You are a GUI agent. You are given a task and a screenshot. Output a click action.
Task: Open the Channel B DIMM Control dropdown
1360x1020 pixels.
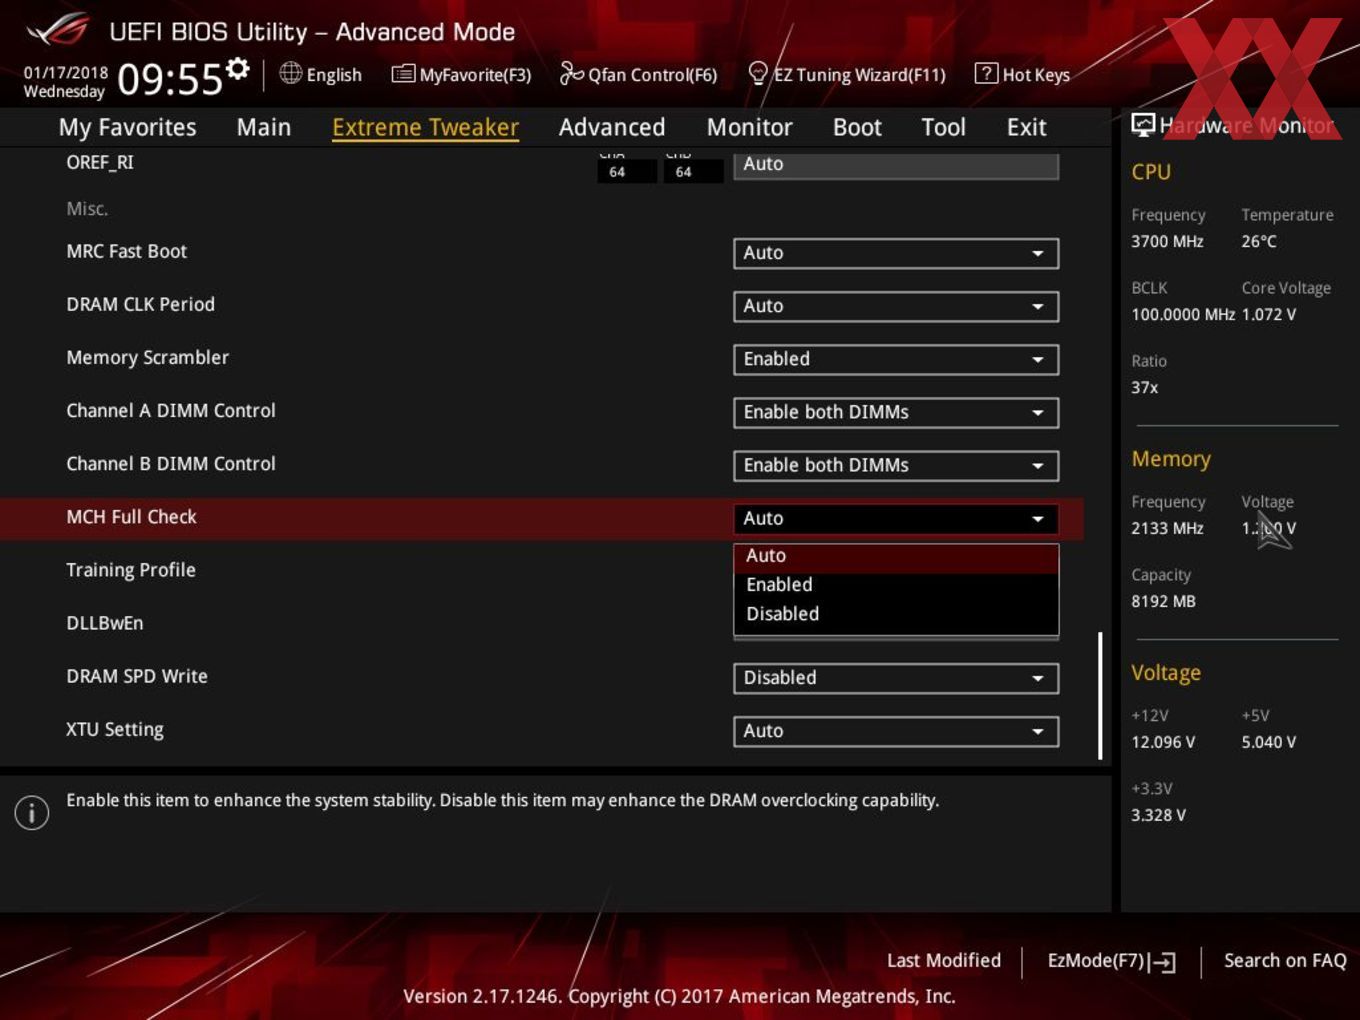coord(896,465)
